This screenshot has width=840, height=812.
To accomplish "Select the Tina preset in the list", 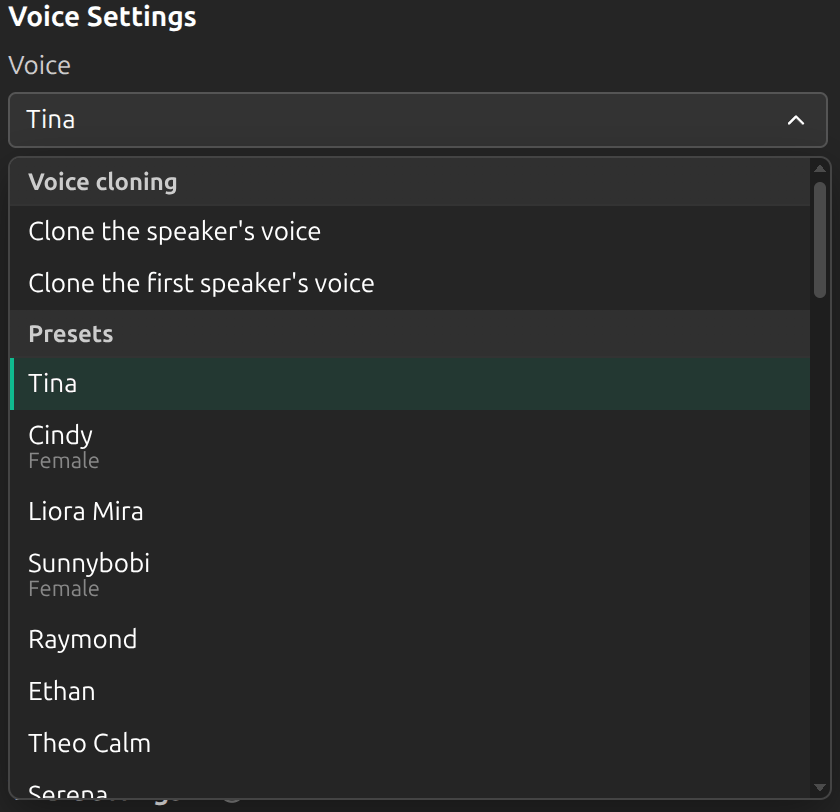I will (x=410, y=384).
